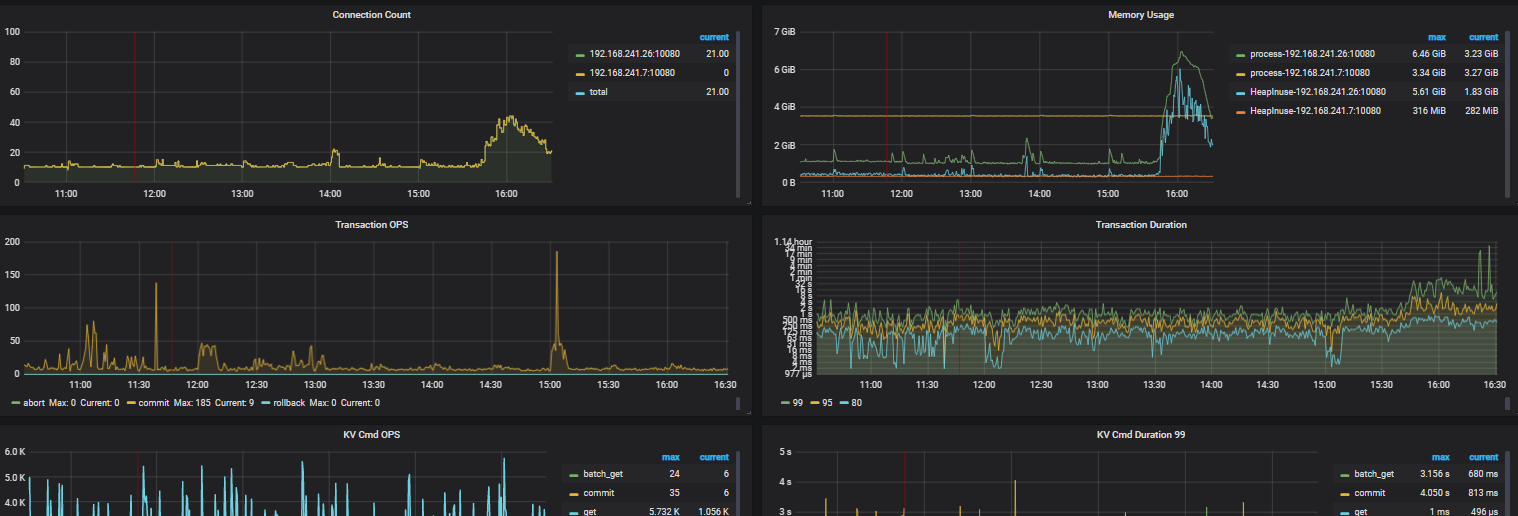
Task: Toggle the total series in Connection Count
Action: [598, 92]
